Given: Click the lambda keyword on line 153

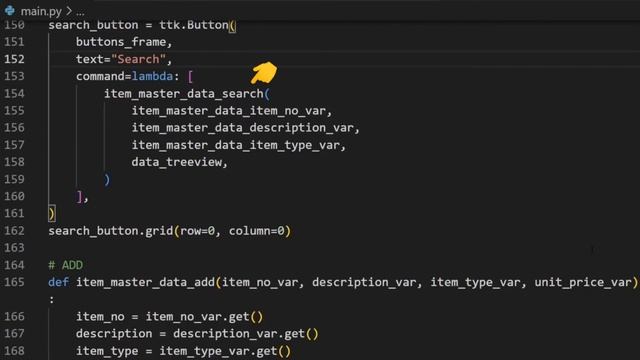Looking at the screenshot, I should click(x=152, y=76).
